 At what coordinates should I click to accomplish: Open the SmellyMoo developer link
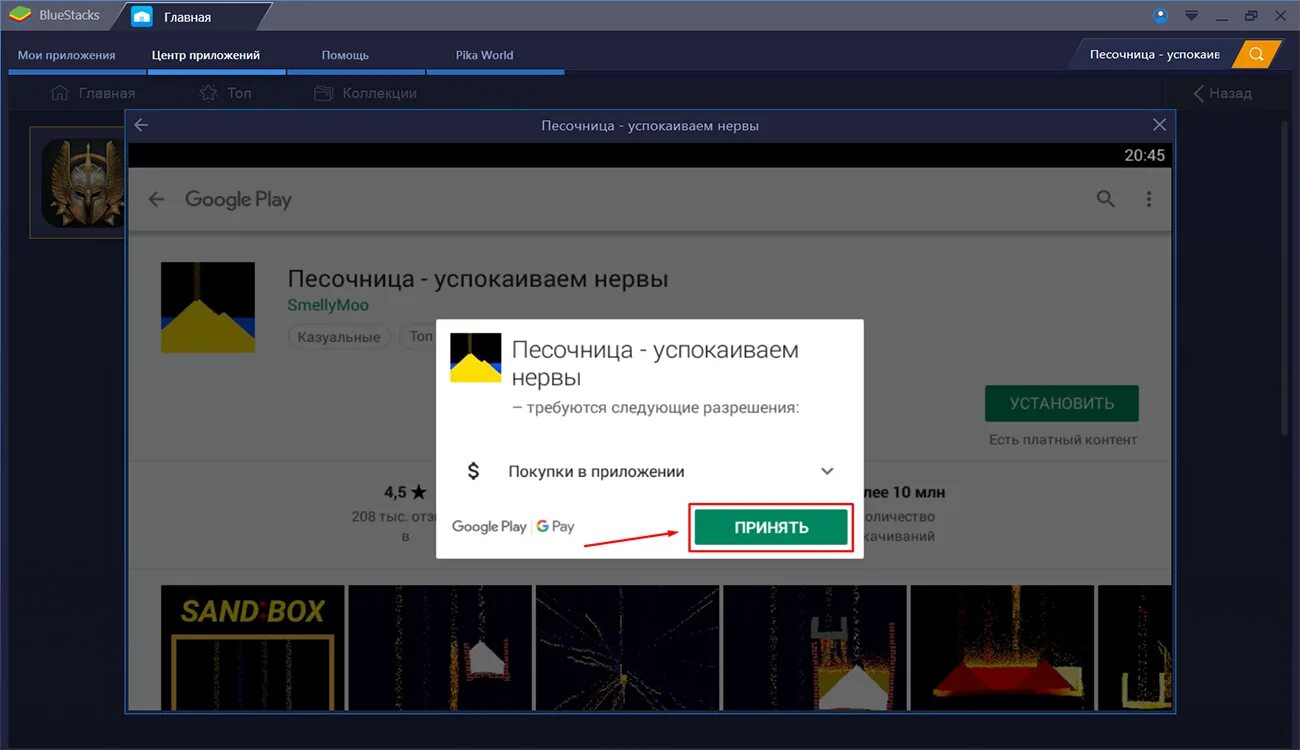tap(328, 305)
